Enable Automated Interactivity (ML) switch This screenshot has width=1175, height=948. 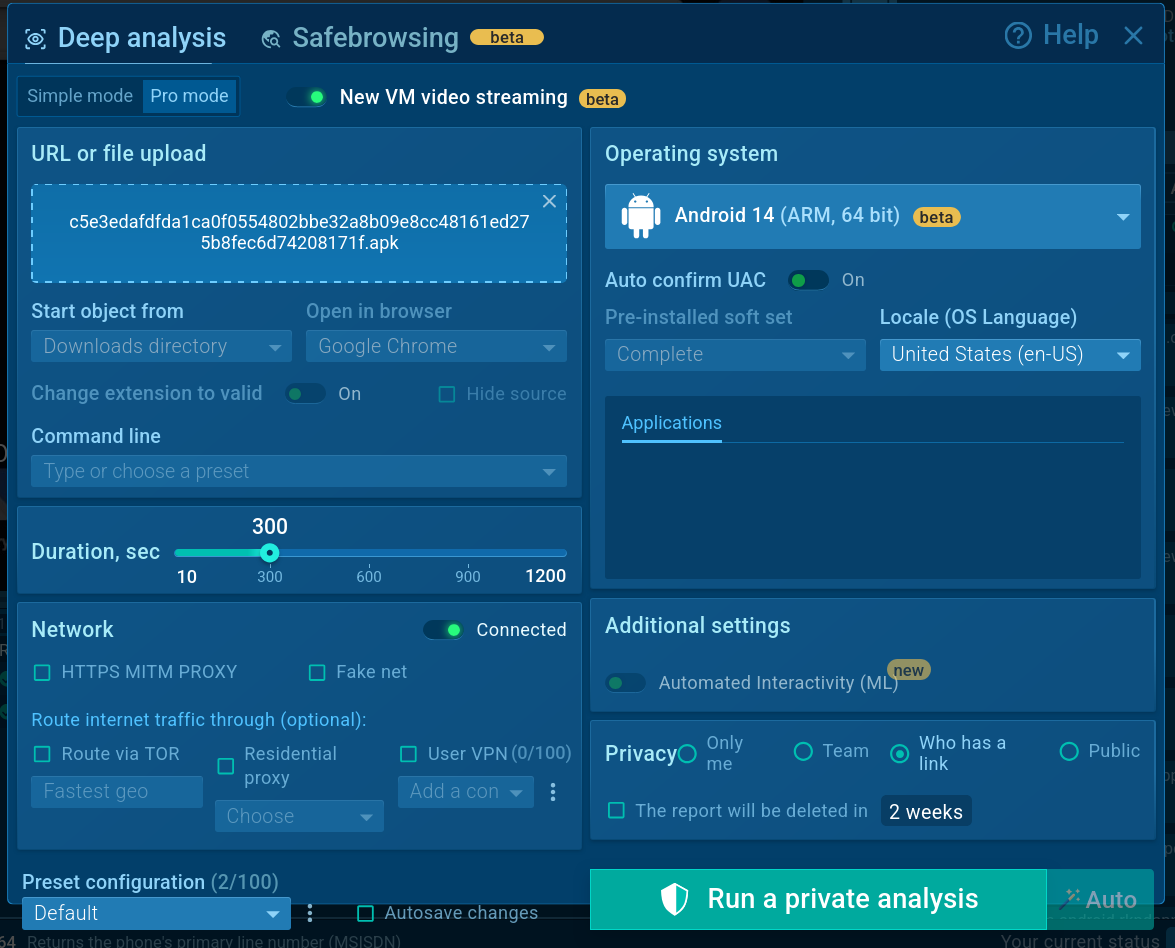coord(626,683)
